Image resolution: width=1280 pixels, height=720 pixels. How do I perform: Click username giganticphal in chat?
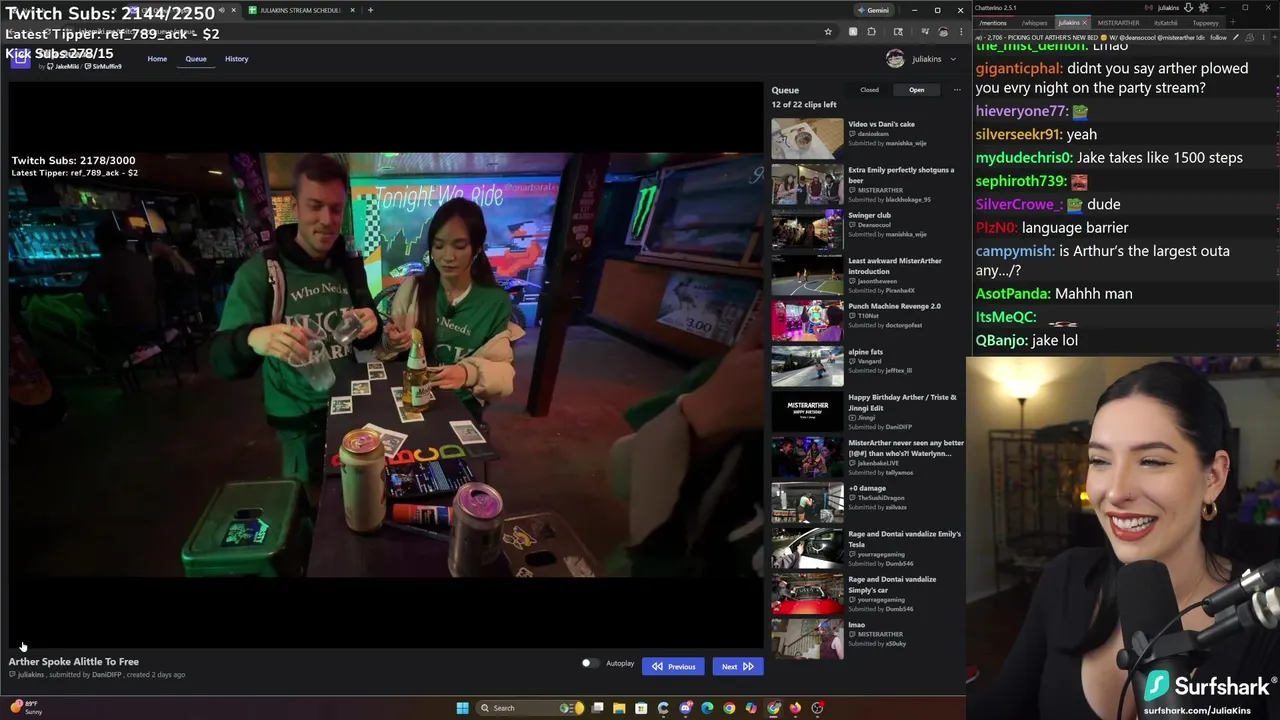(x=1018, y=68)
